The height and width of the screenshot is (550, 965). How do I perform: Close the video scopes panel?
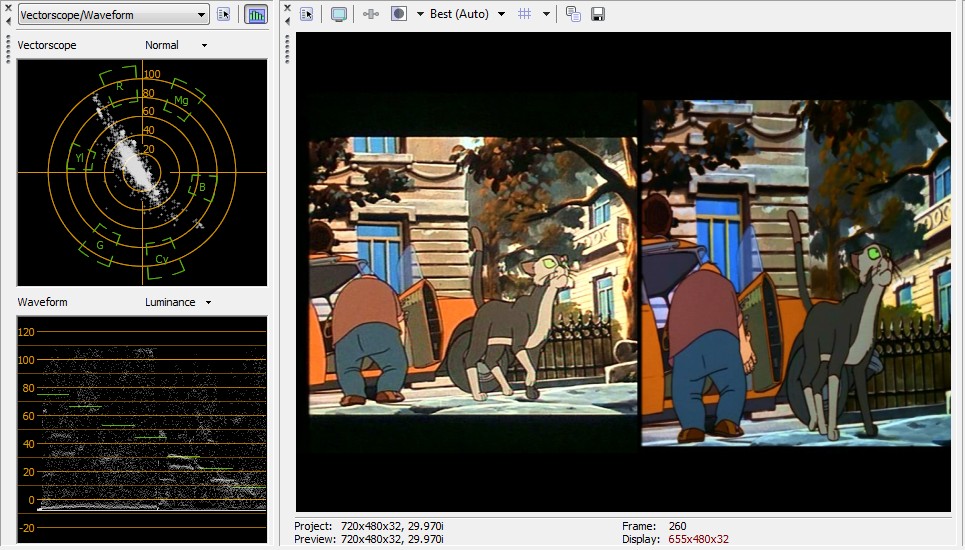tap(8, 8)
